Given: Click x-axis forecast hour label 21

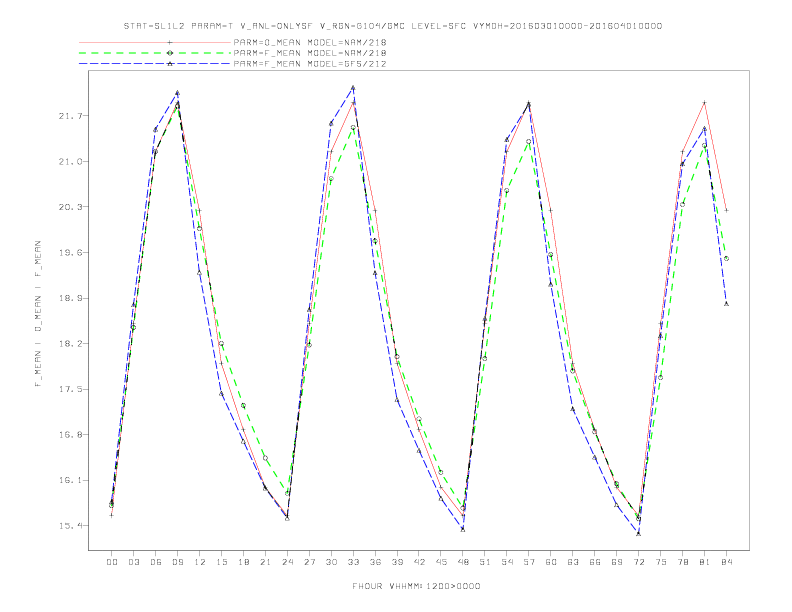Looking at the screenshot, I should 265,562.
